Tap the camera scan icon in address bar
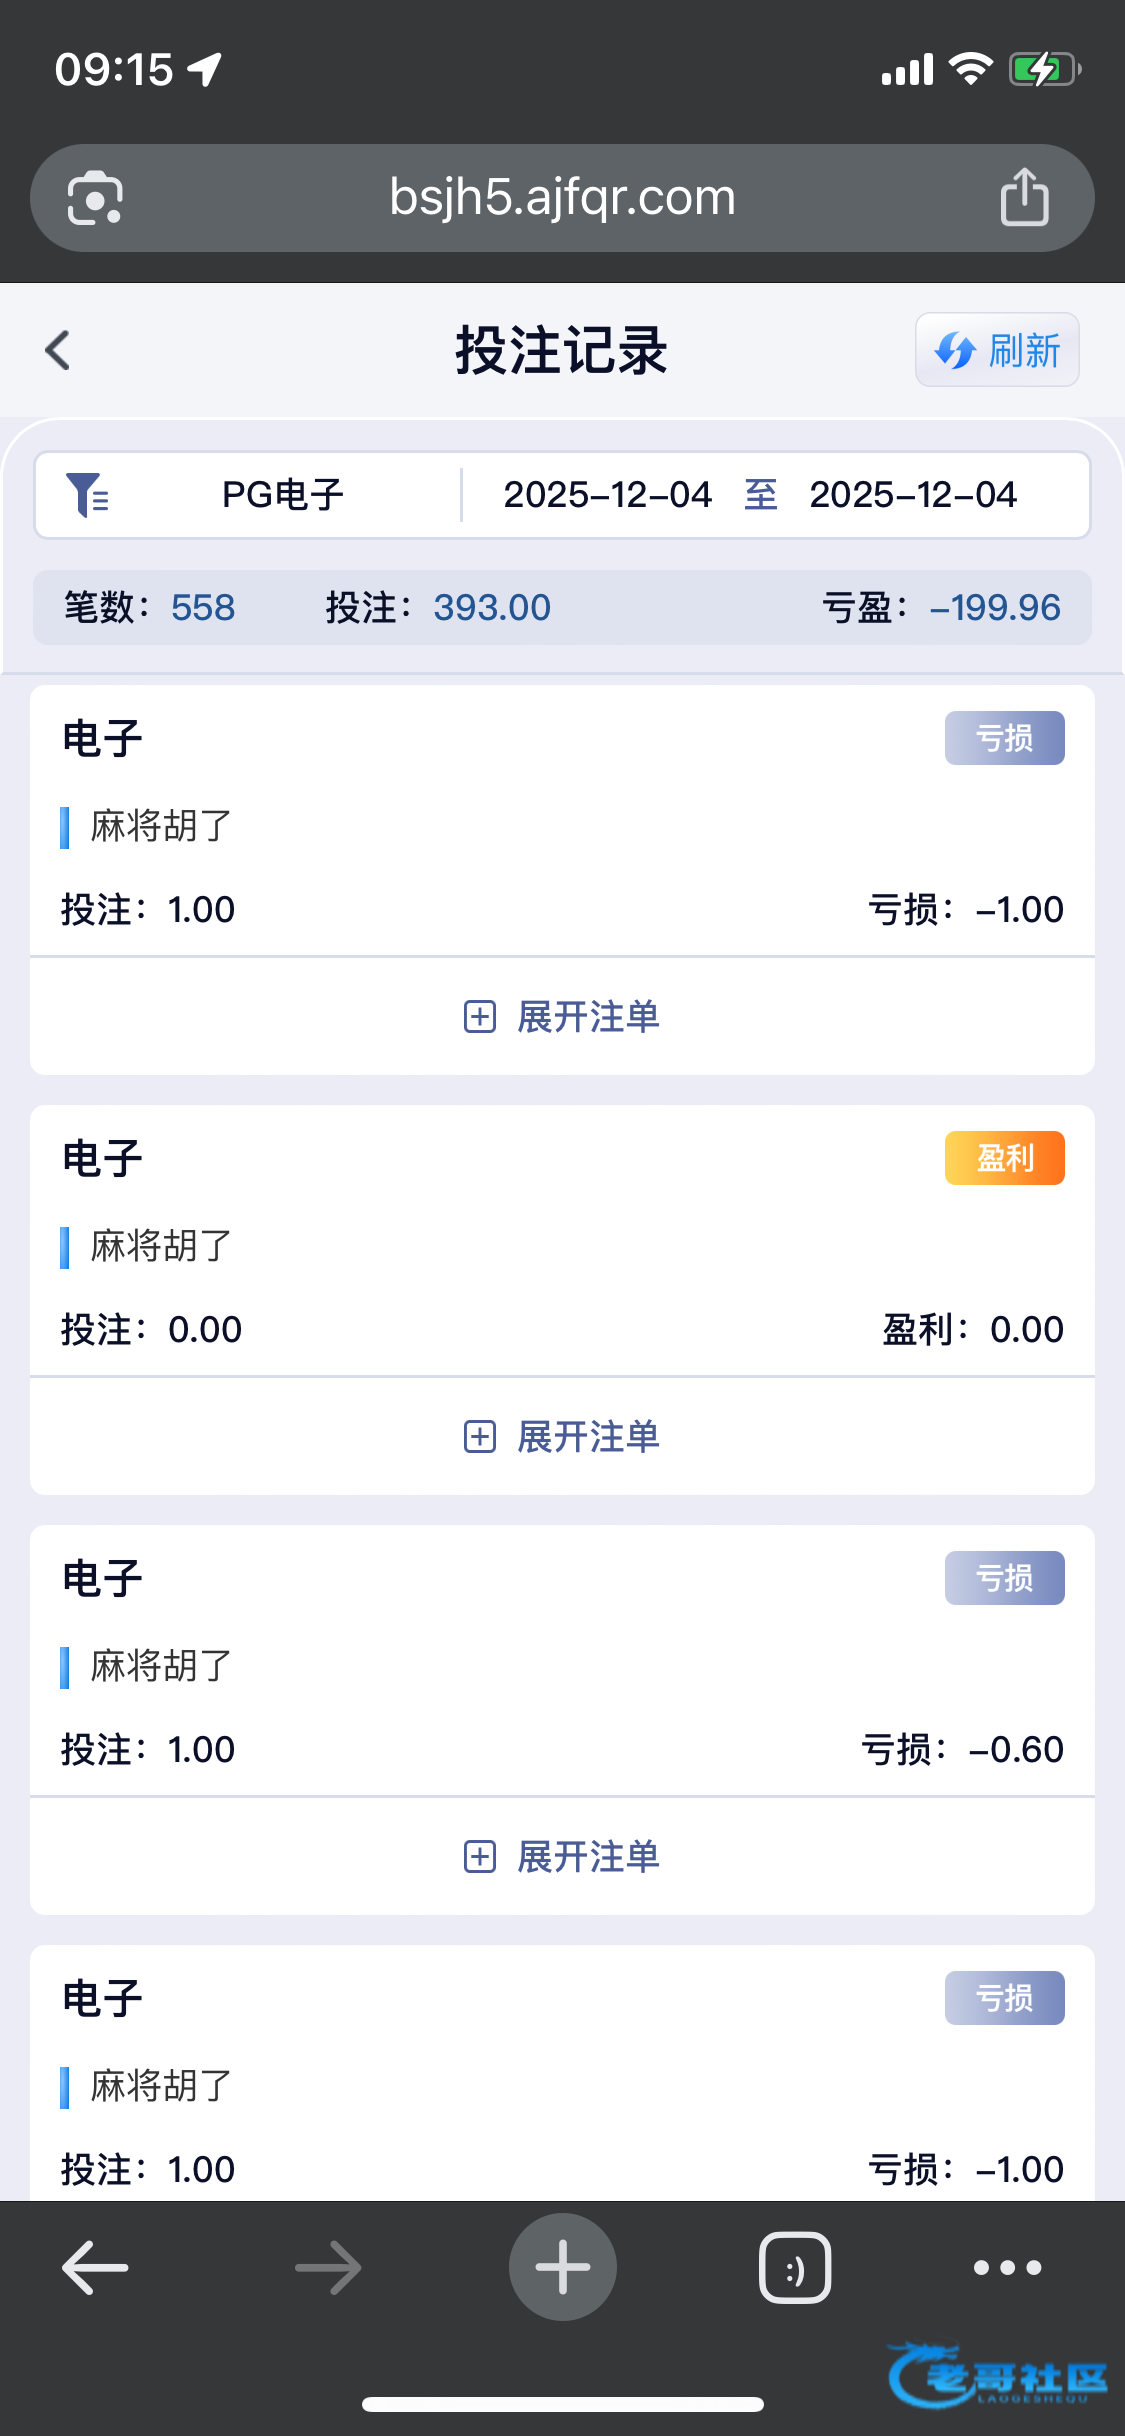This screenshot has height=2436, width=1125. click(x=95, y=198)
